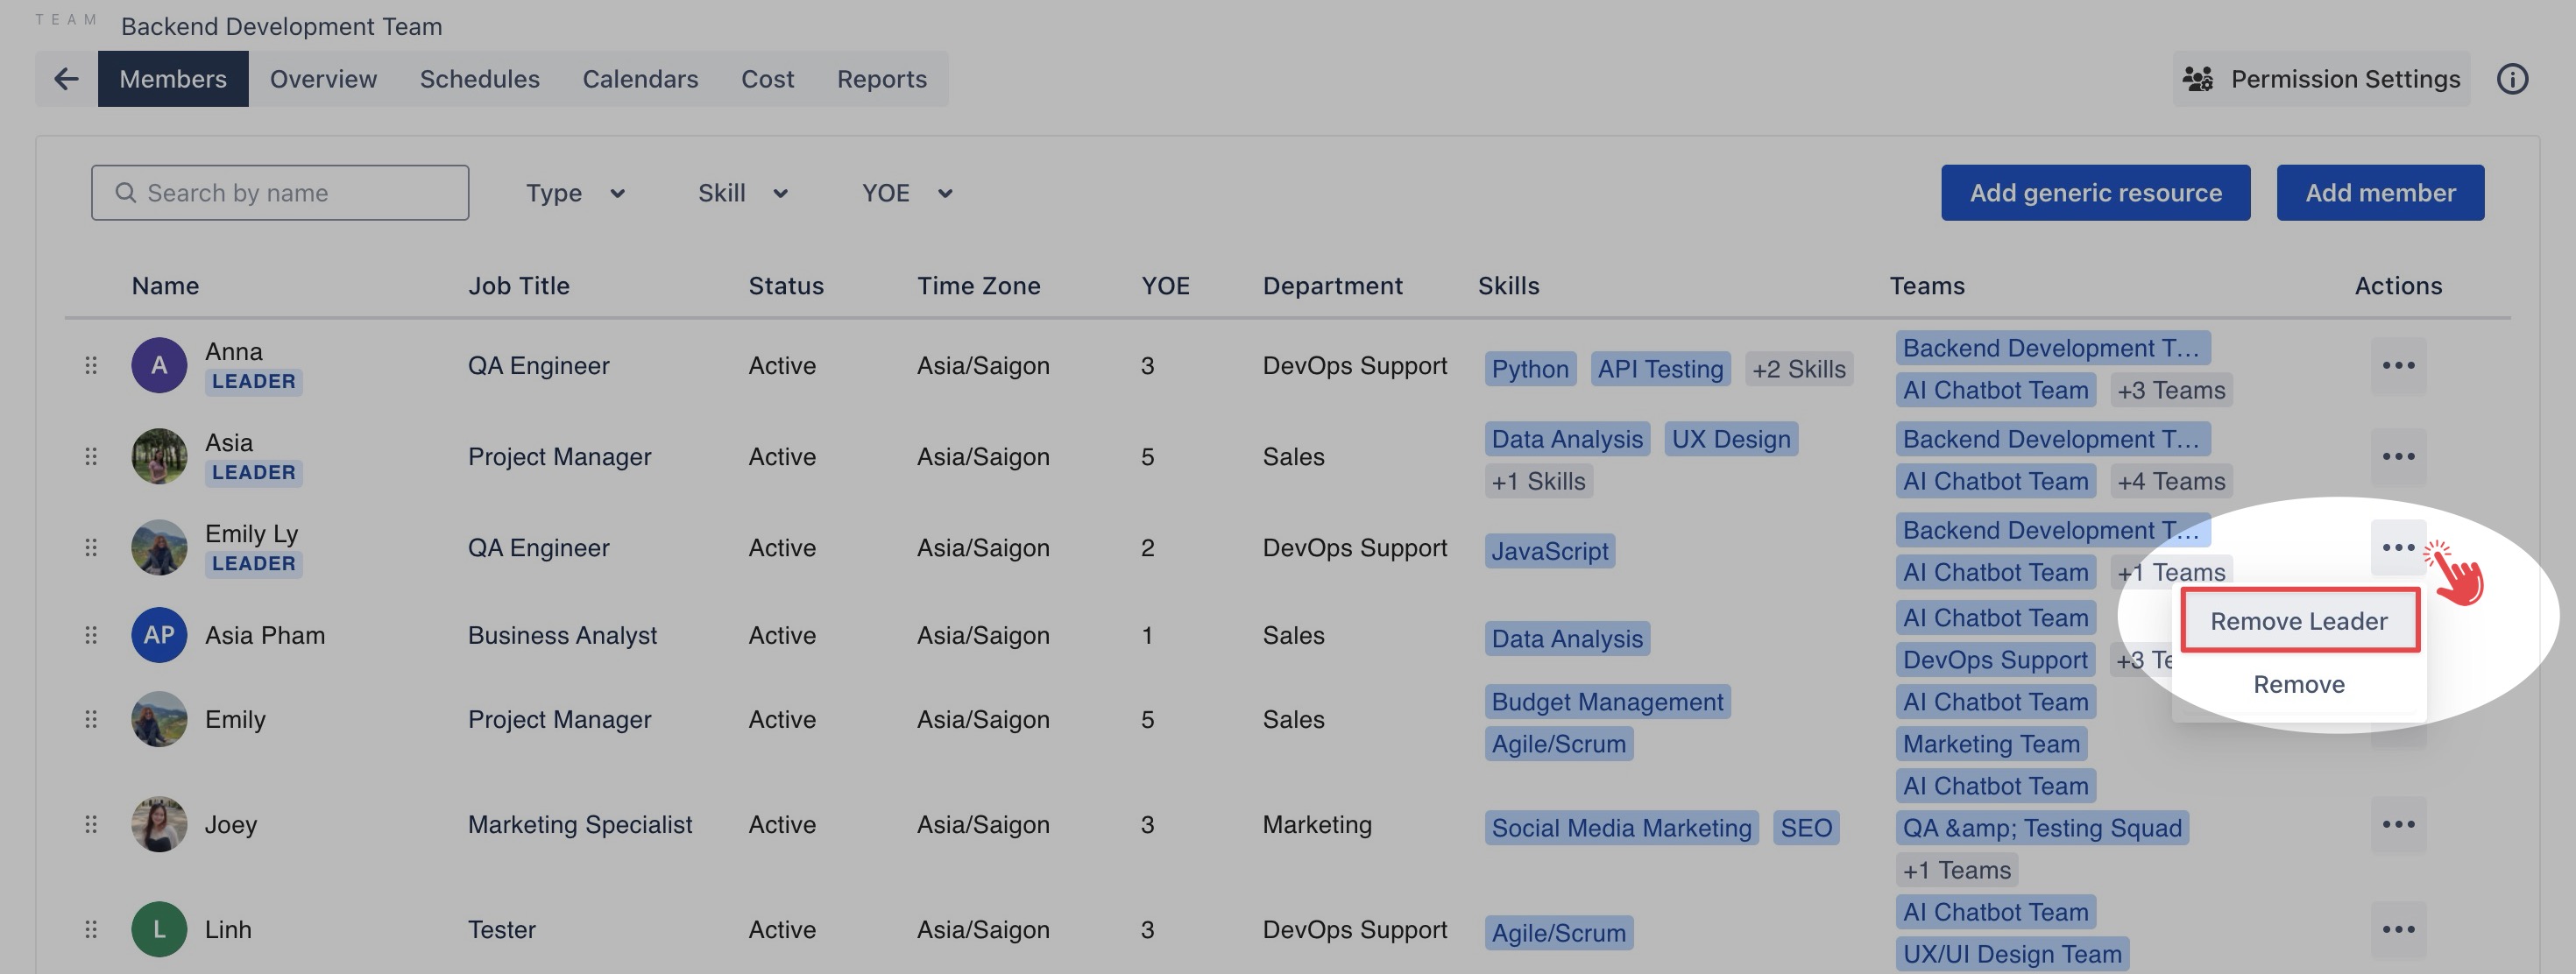Select Remove in the actions menu
2576x974 pixels.
click(2298, 685)
